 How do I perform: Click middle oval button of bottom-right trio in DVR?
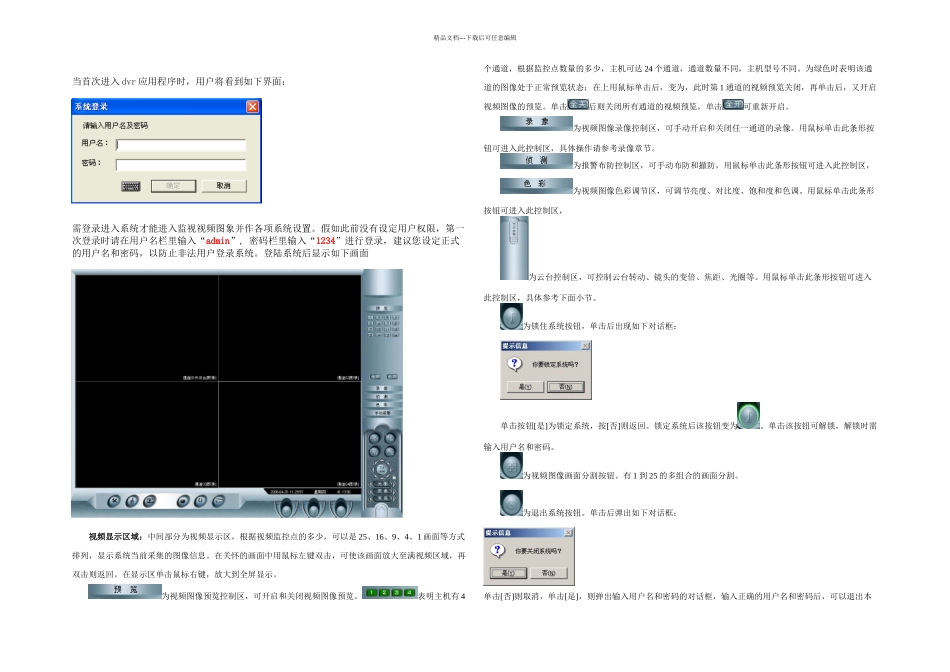pyautogui.click(x=313, y=508)
